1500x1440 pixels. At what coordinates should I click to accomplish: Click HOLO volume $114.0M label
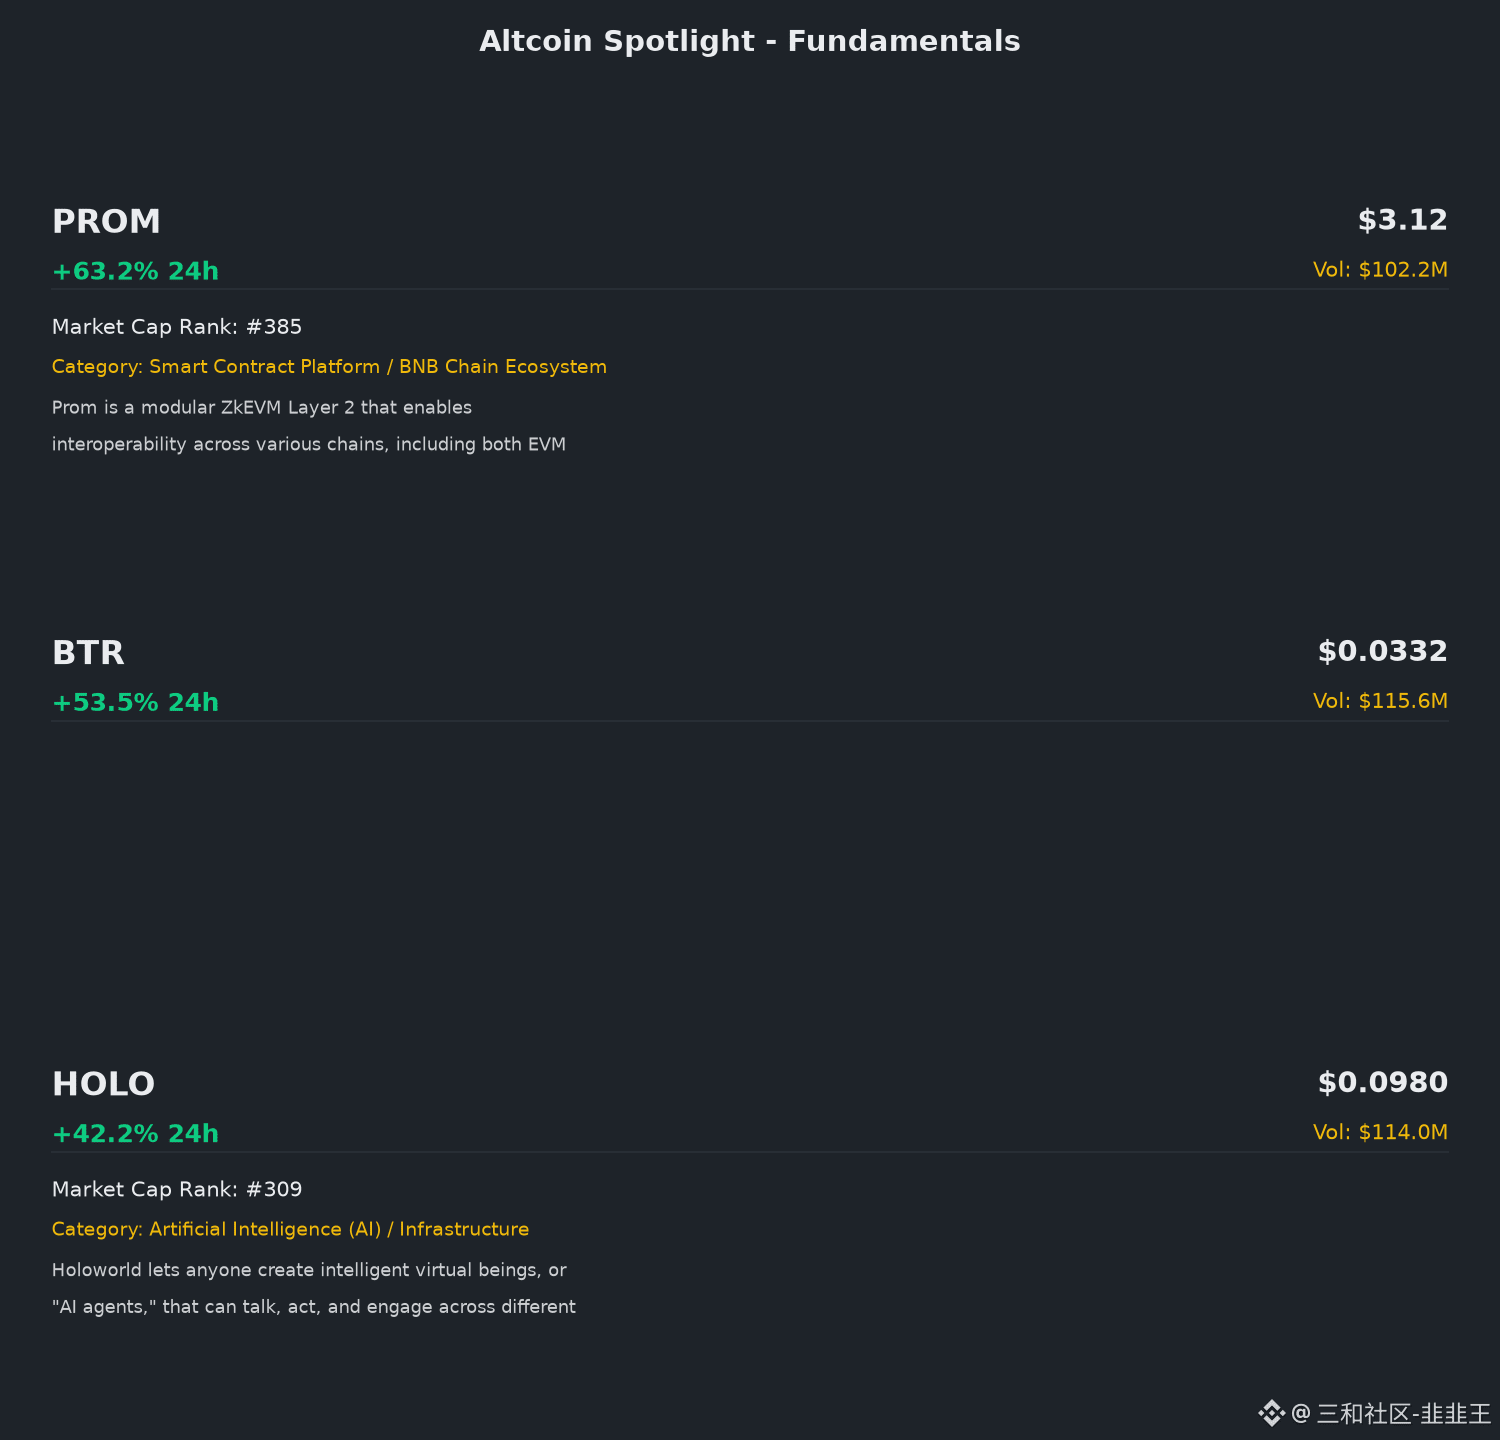(1380, 1132)
